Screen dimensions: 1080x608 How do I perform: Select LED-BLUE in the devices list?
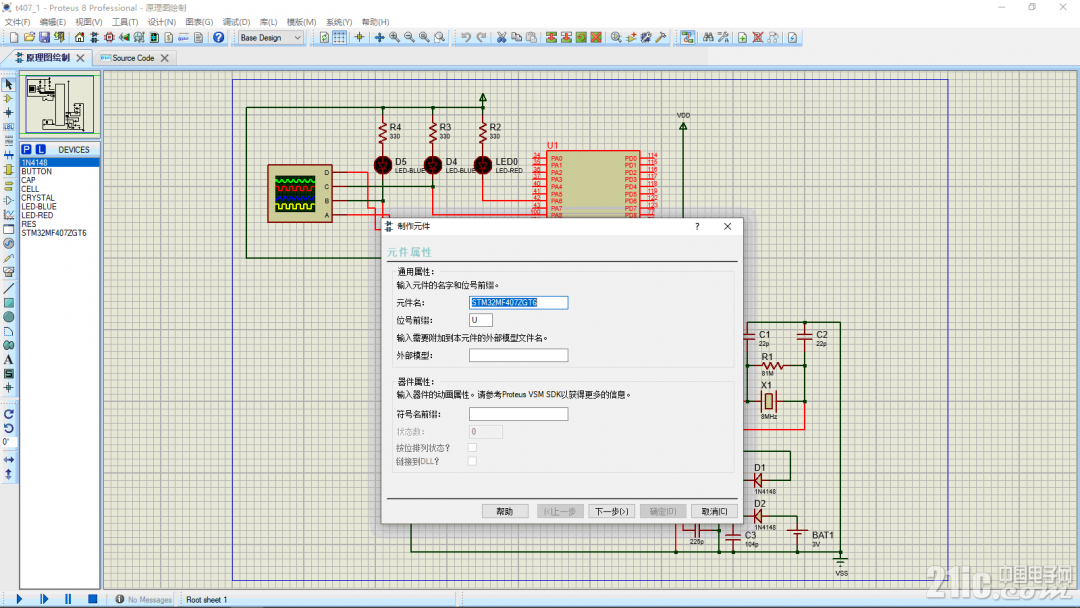(59, 207)
